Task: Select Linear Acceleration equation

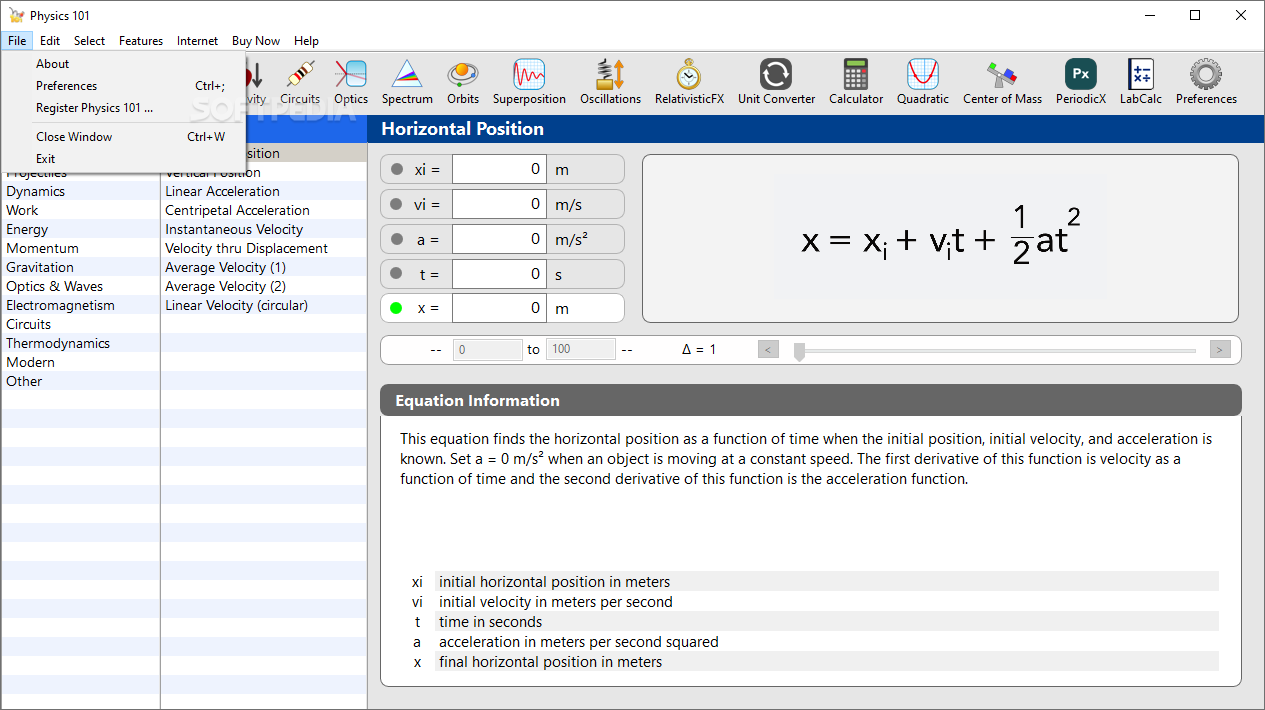Action: (264, 191)
